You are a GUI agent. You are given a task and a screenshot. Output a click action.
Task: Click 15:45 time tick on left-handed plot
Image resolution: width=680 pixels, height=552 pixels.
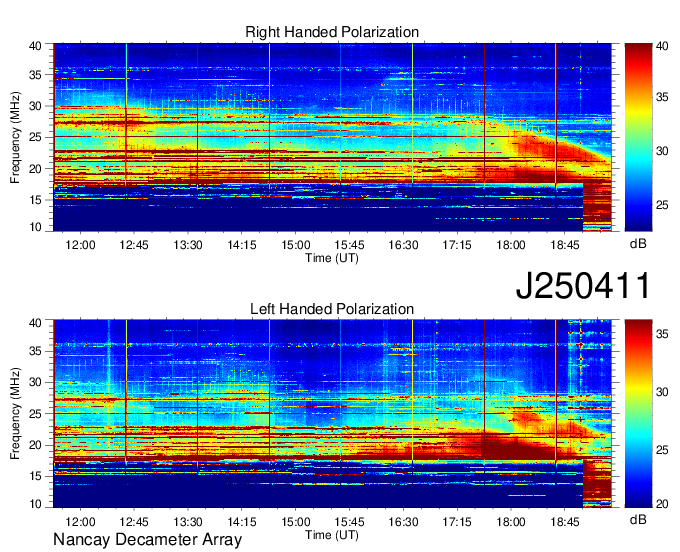click(x=350, y=522)
